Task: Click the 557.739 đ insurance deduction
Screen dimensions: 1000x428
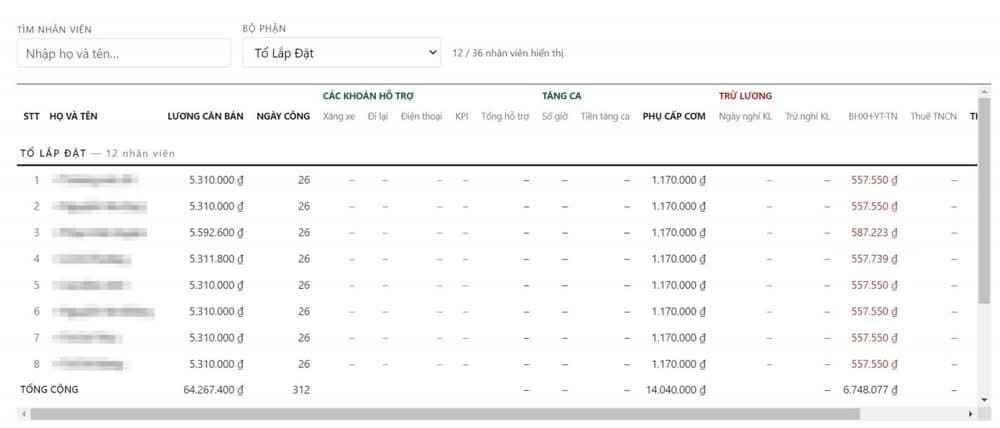Action: click(x=874, y=259)
